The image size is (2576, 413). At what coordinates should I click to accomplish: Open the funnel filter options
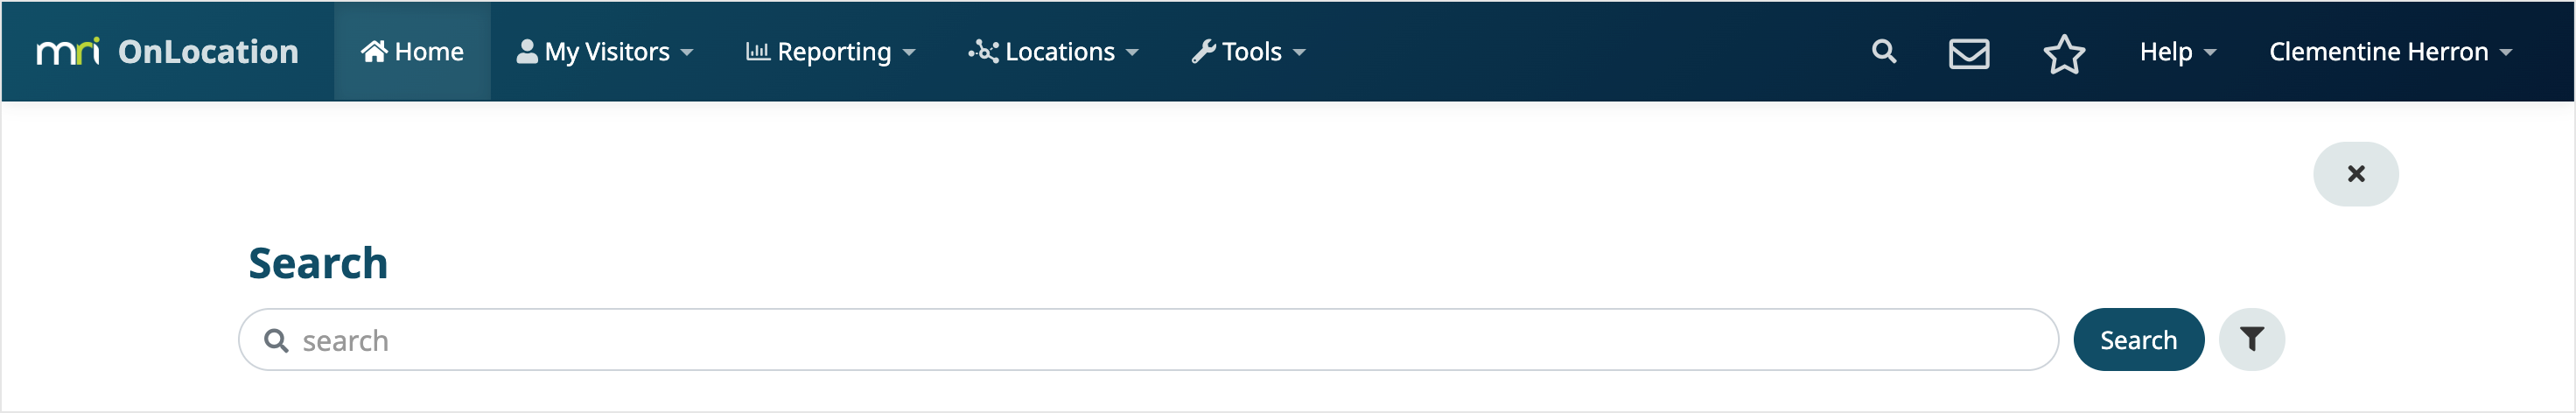click(2251, 339)
